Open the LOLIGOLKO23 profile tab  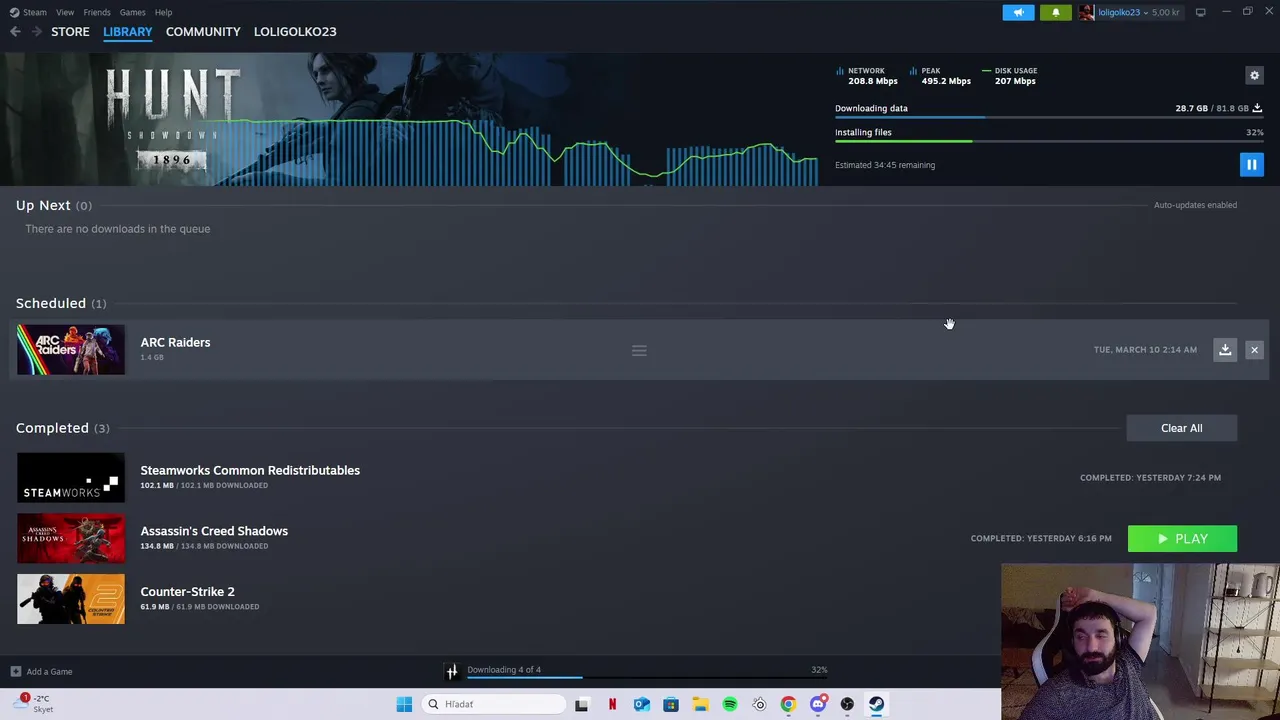(295, 32)
